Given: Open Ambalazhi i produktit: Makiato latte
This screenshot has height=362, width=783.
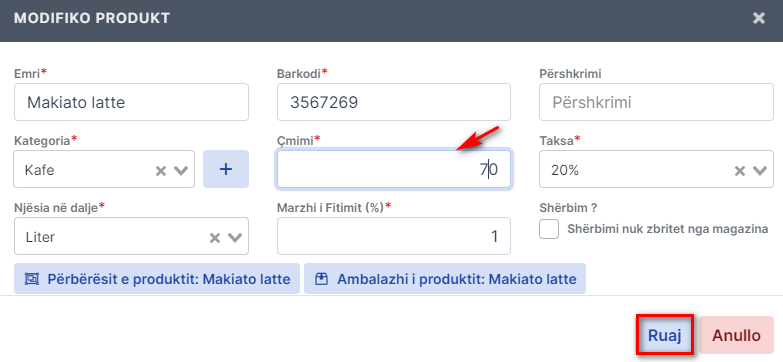Looking at the screenshot, I should coord(445,279).
